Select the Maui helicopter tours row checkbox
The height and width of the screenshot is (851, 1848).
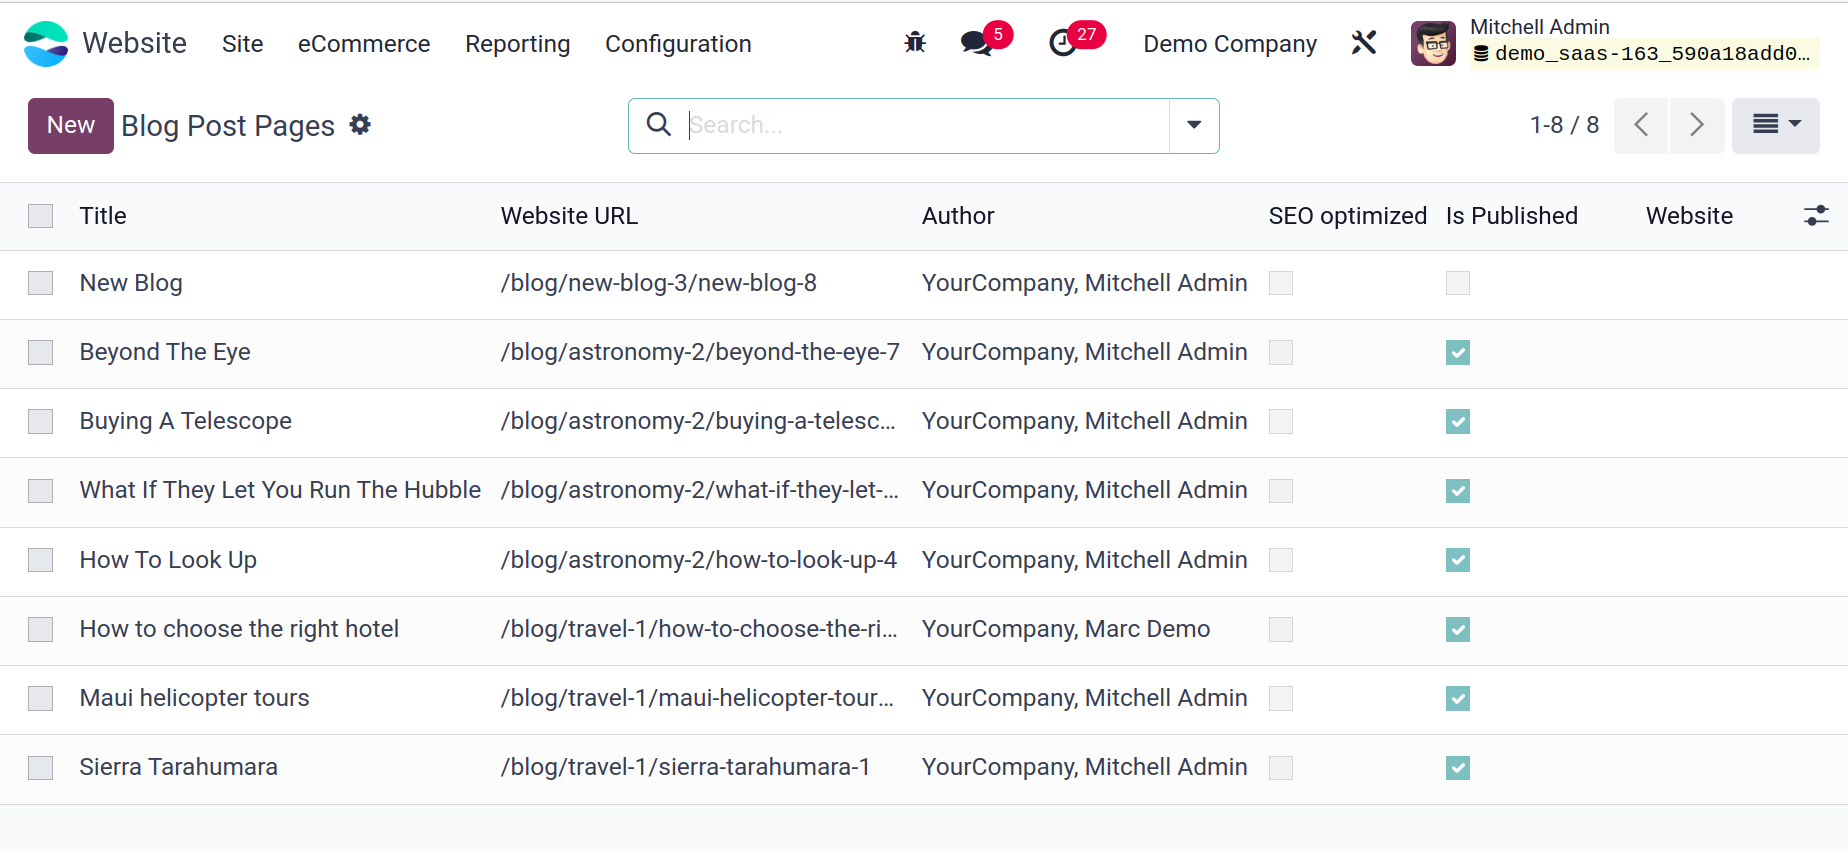[x=41, y=698]
